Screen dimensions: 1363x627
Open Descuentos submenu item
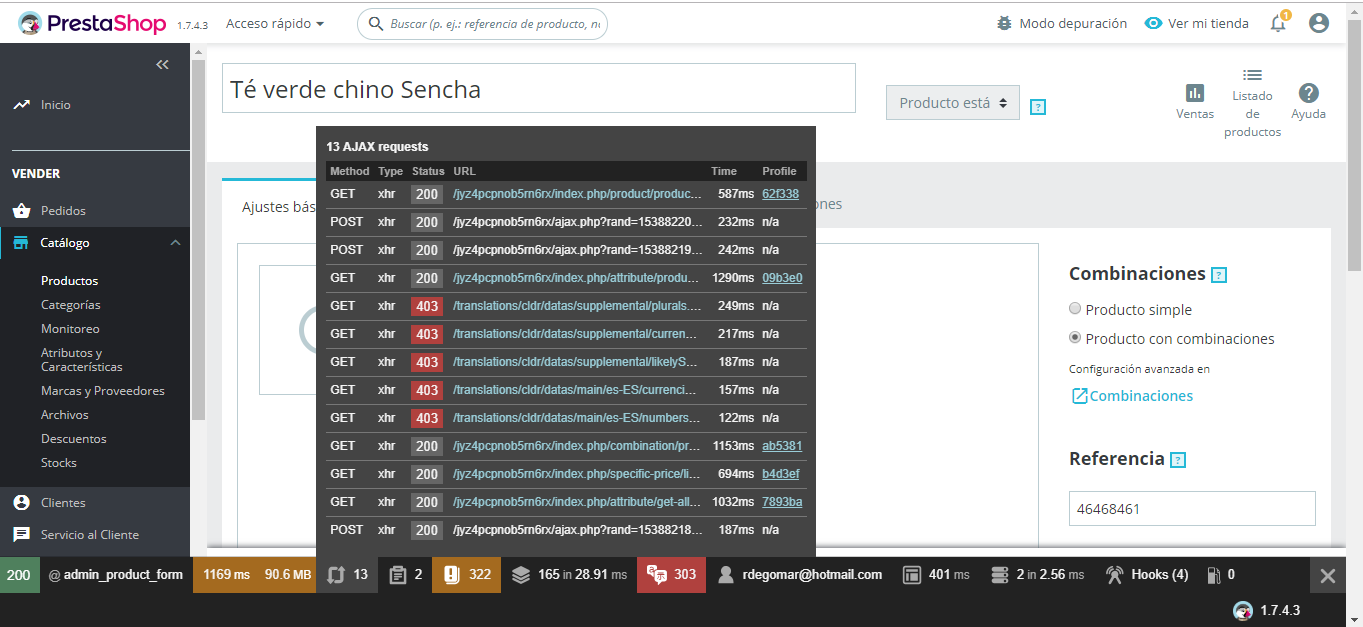74,439
